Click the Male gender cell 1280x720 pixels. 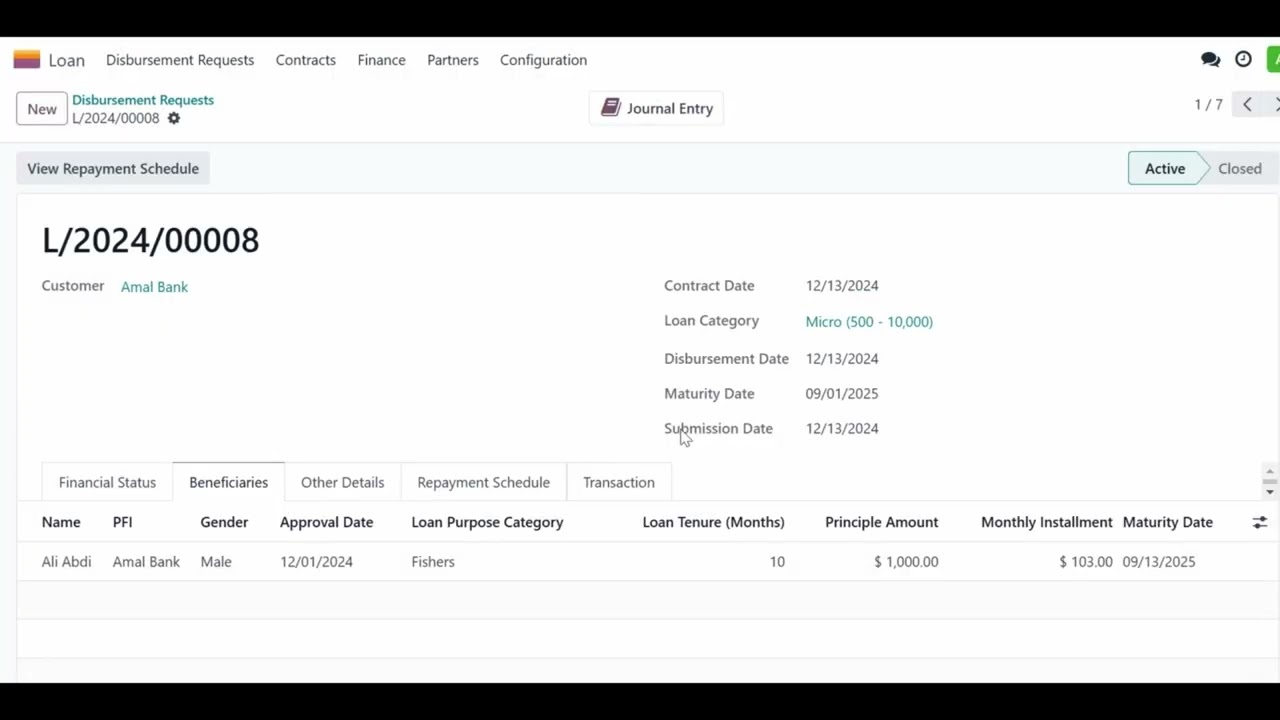216,562
